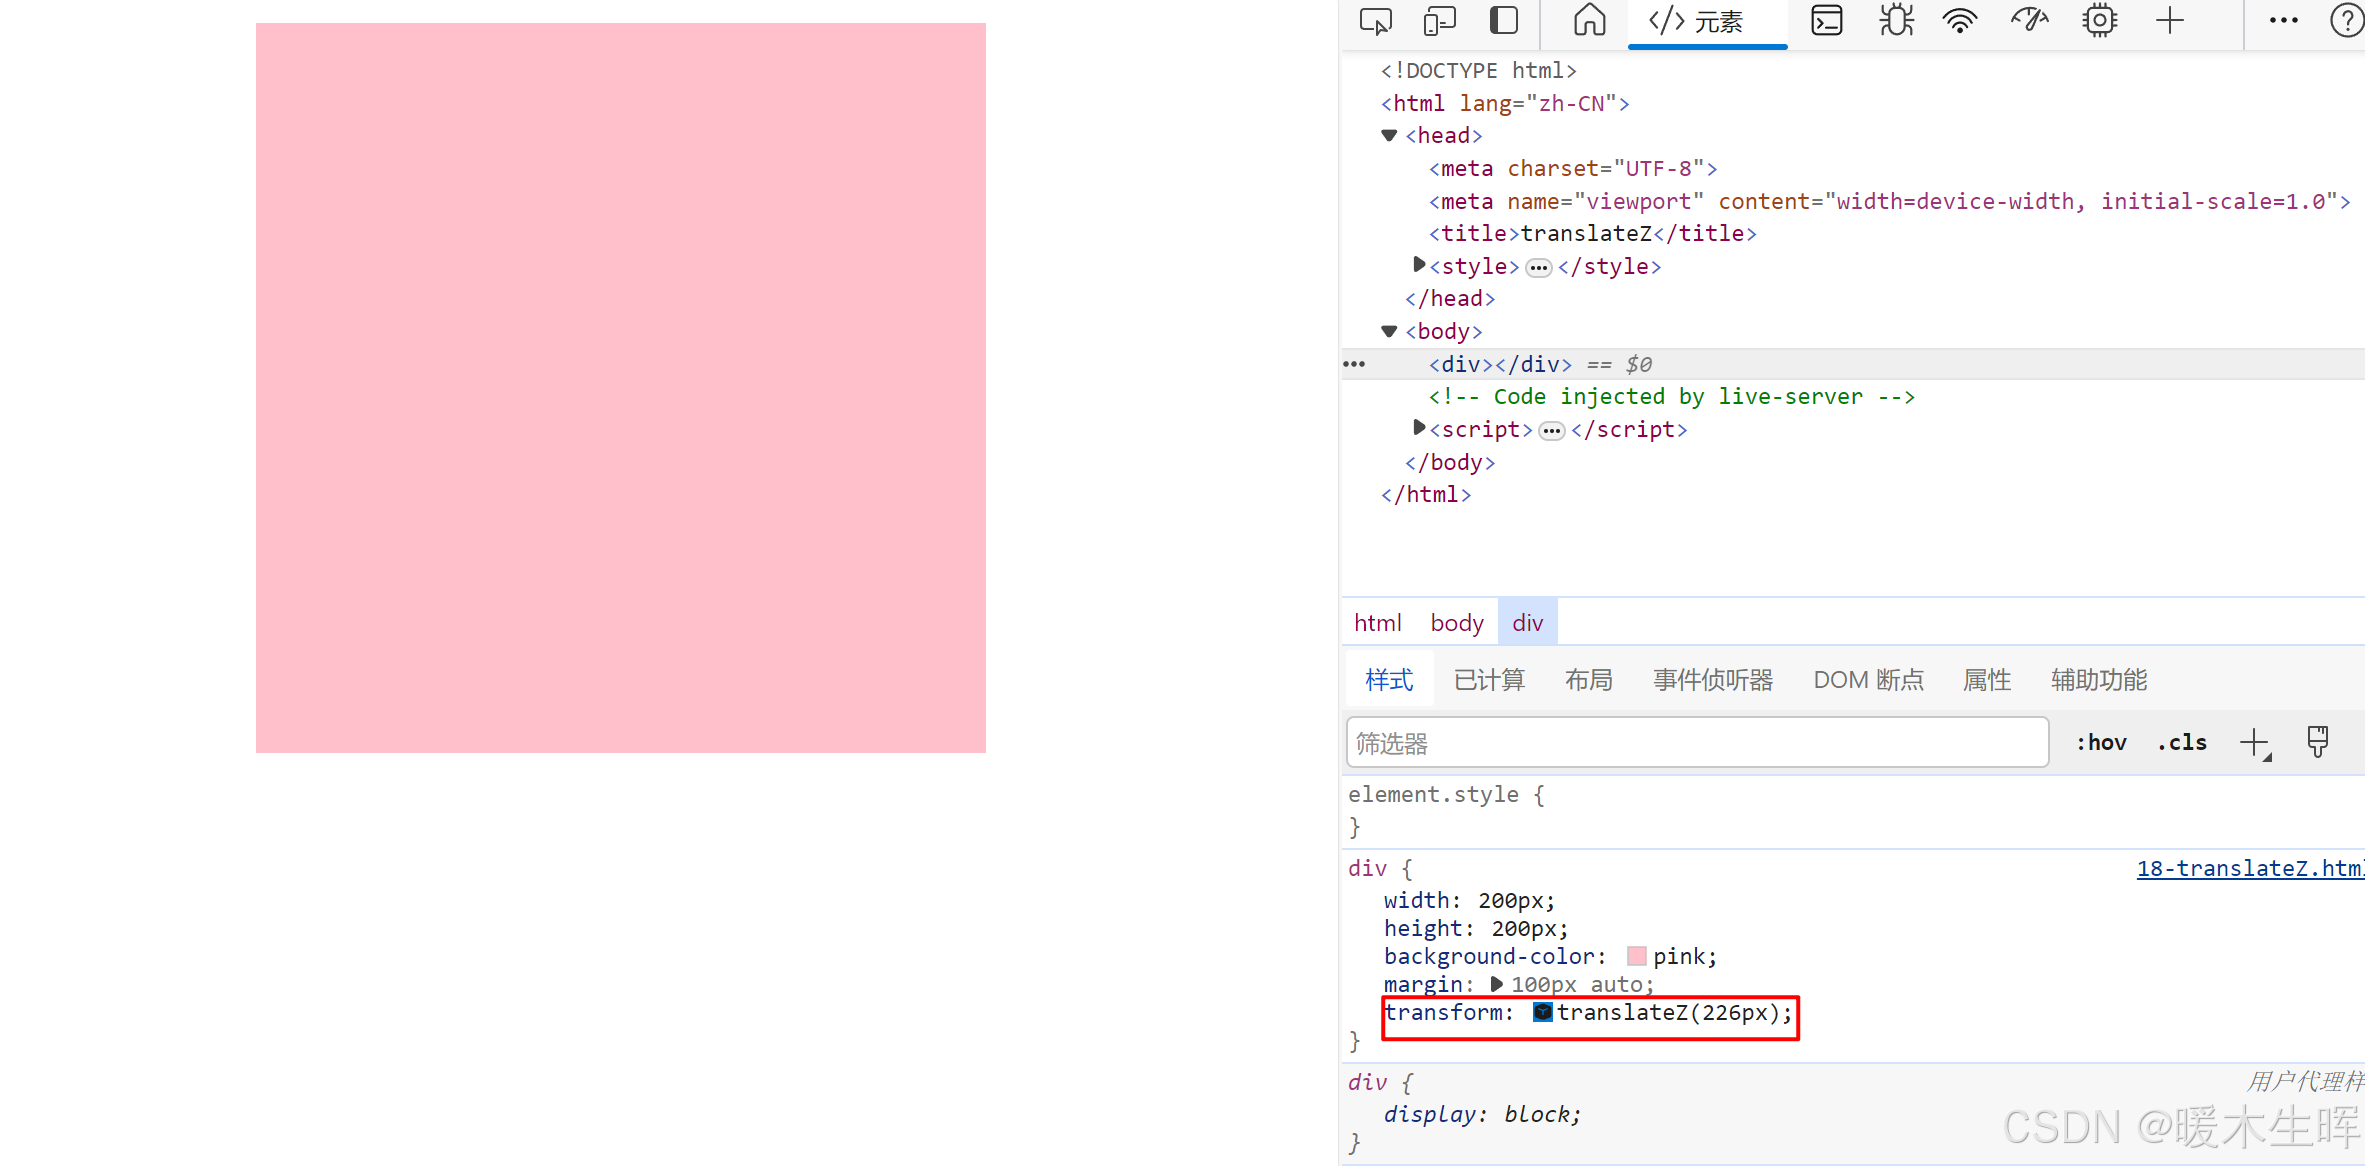Click the div selector of the rule
Viewport: 2365px width, 1166px height.
click(1367, 869)
